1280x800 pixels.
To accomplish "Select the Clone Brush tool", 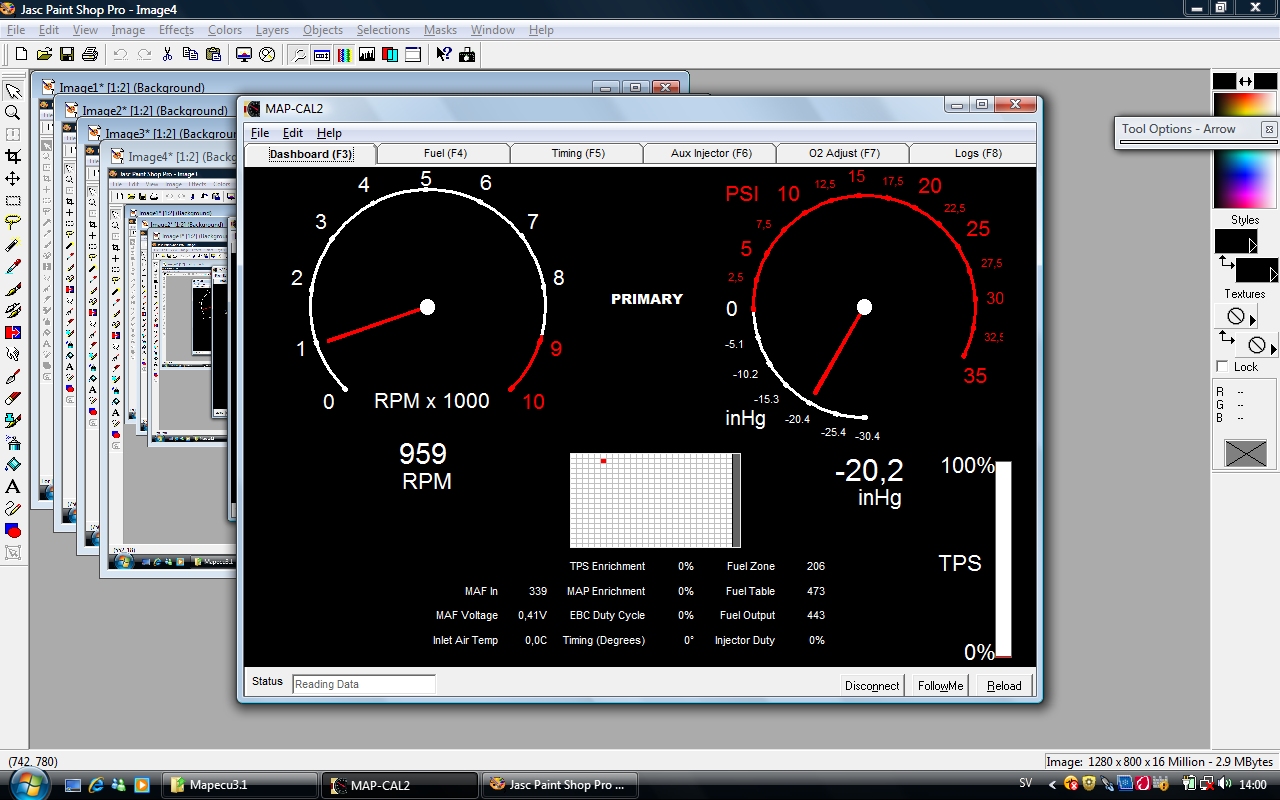I will (x=13, y=310).
